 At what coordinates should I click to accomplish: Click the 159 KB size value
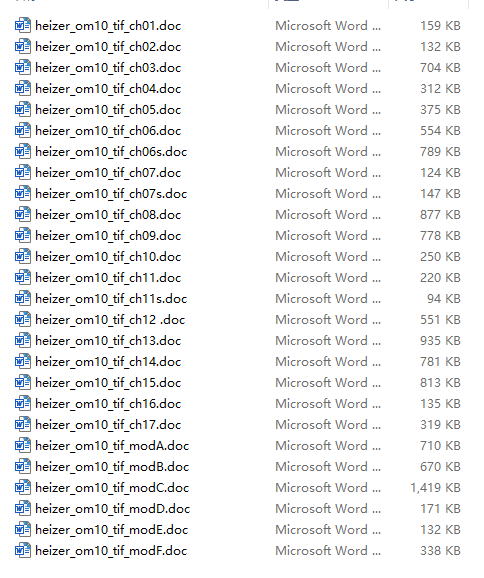pos(441,25)
